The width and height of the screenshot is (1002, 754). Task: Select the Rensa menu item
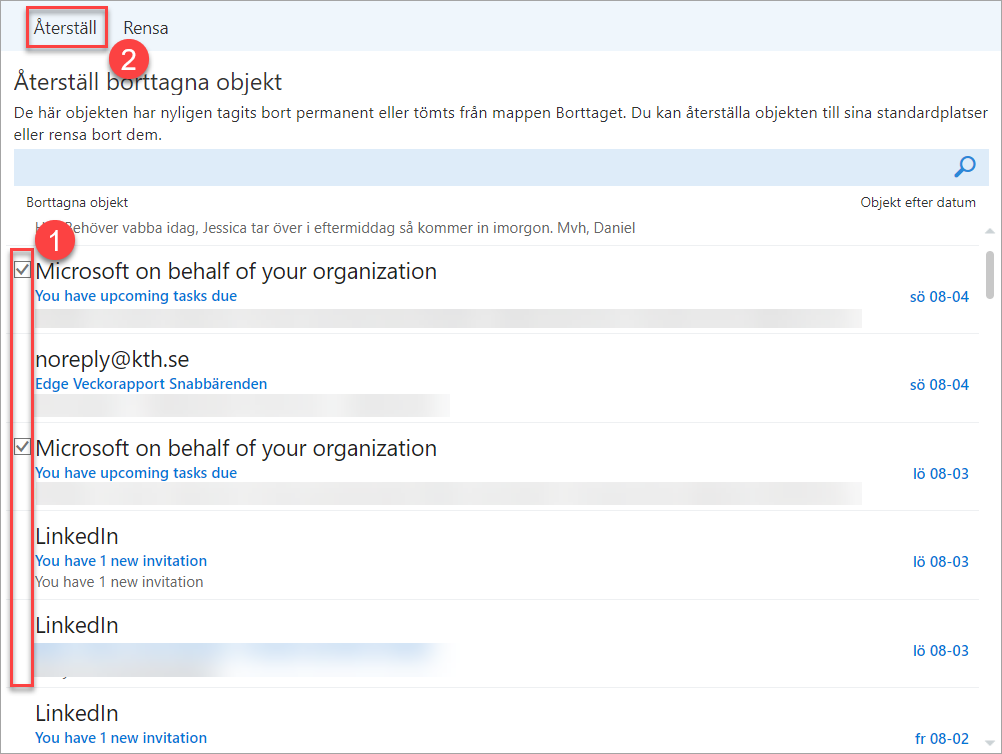(x=145, y=28)
